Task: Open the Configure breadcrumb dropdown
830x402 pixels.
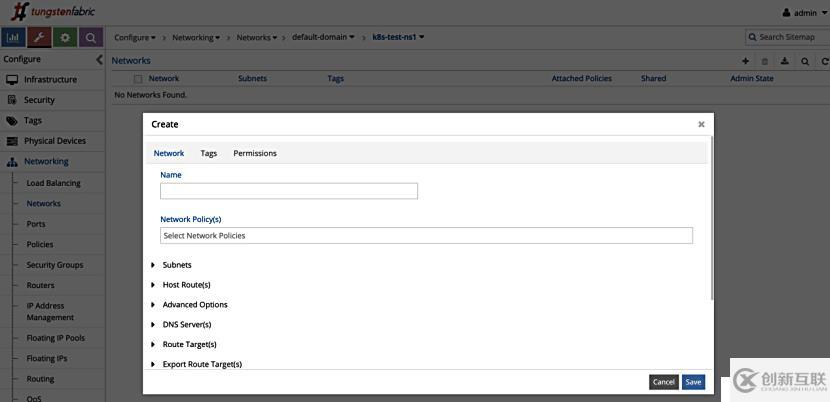Action: click(x=135, y=38)
